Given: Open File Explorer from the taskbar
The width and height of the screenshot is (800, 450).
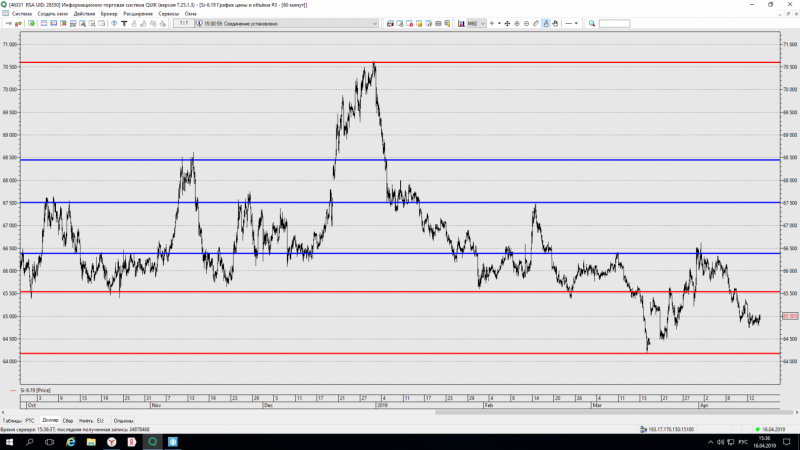Looking at the screenshot, I should [x=91, y=442].
